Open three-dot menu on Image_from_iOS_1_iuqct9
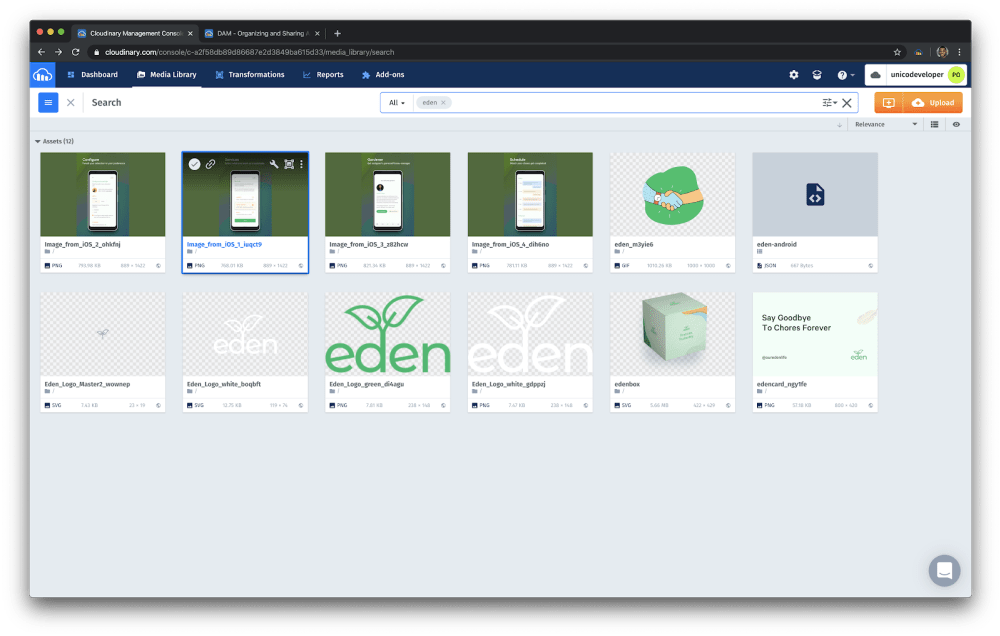The width and height of the screenshot is (1000, 636). pyautogui.click(x=302, y=165)
